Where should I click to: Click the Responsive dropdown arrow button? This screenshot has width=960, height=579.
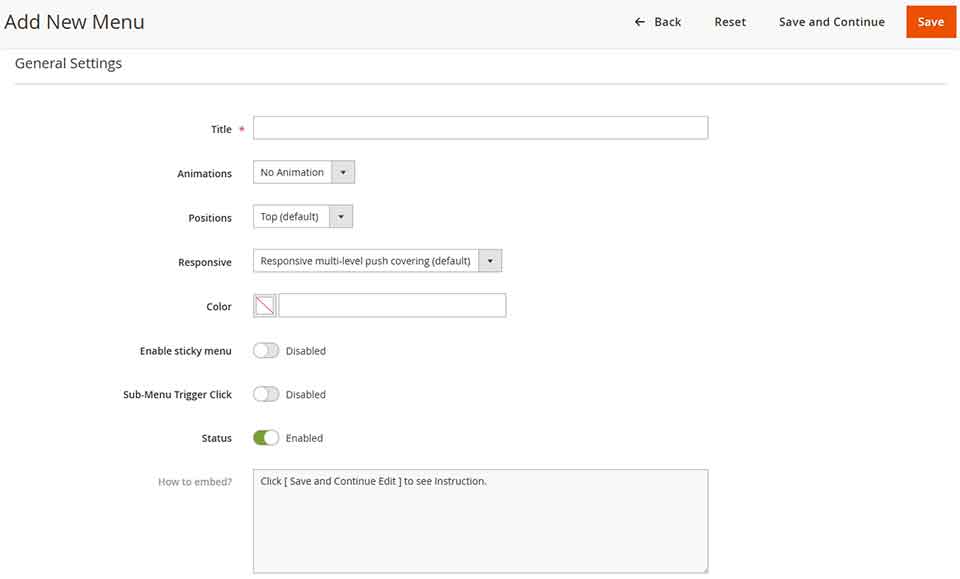489,260
